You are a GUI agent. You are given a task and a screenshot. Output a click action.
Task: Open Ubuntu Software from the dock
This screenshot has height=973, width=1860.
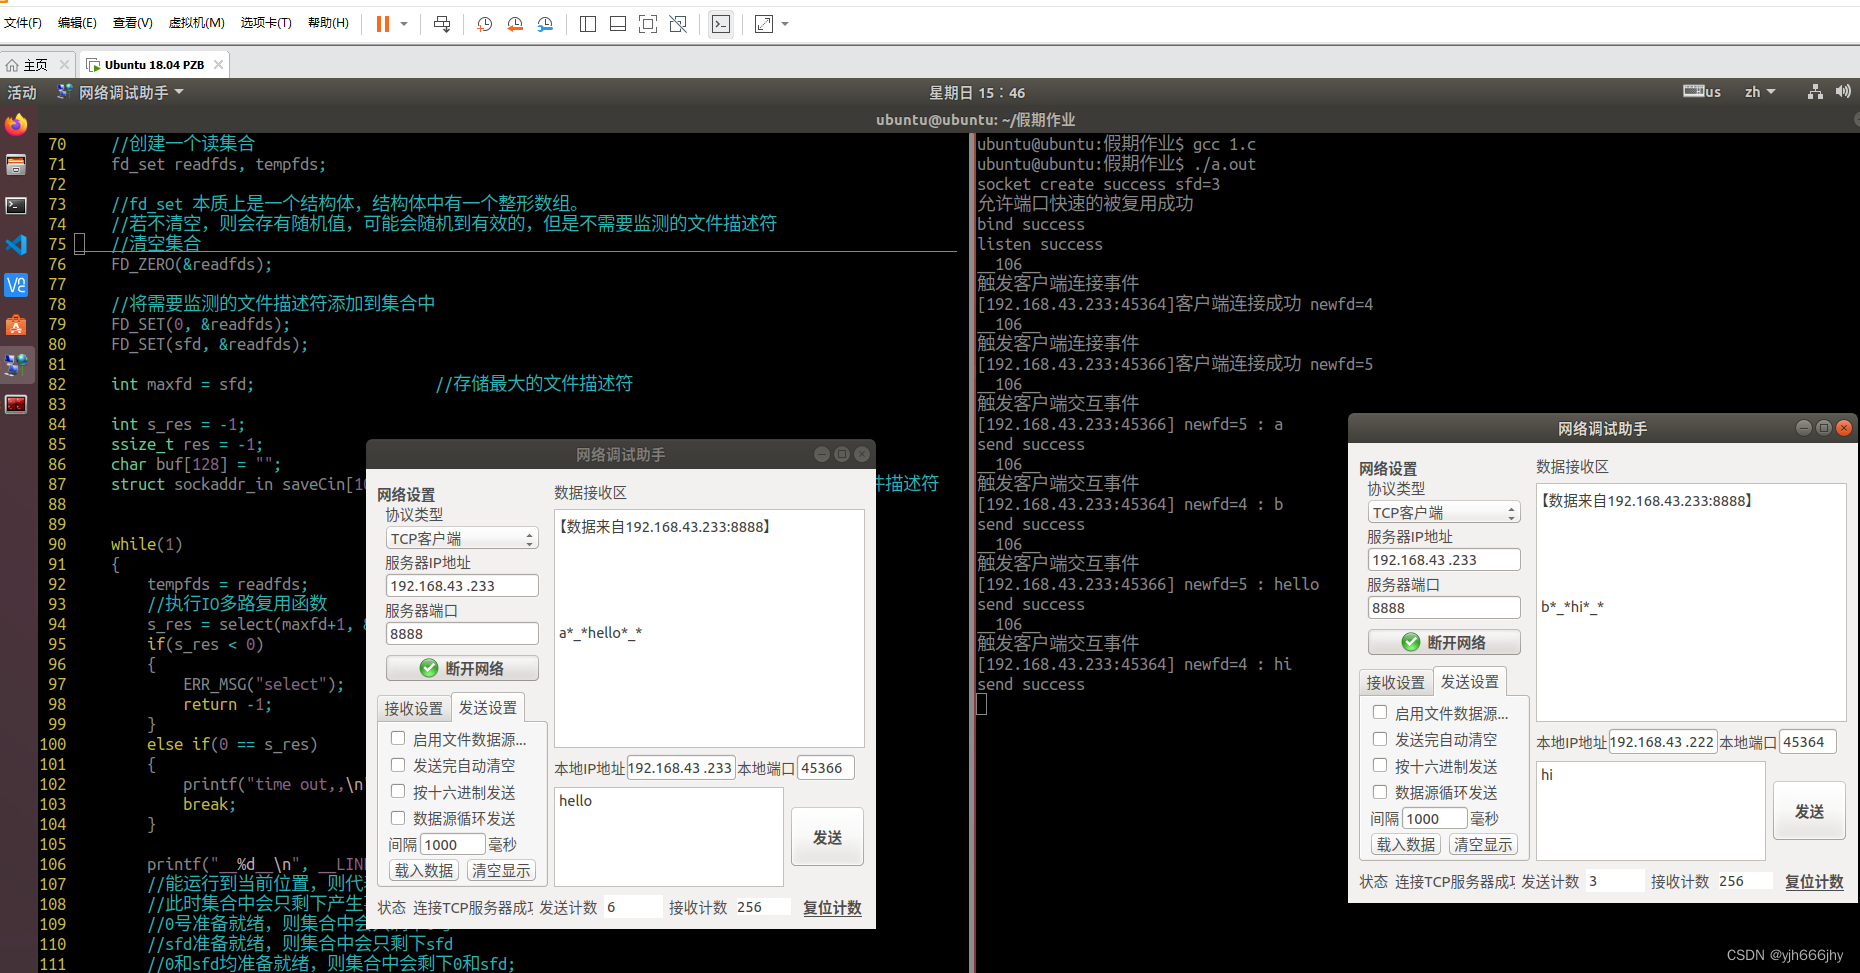pyautogui.click(x=16, y=325)
